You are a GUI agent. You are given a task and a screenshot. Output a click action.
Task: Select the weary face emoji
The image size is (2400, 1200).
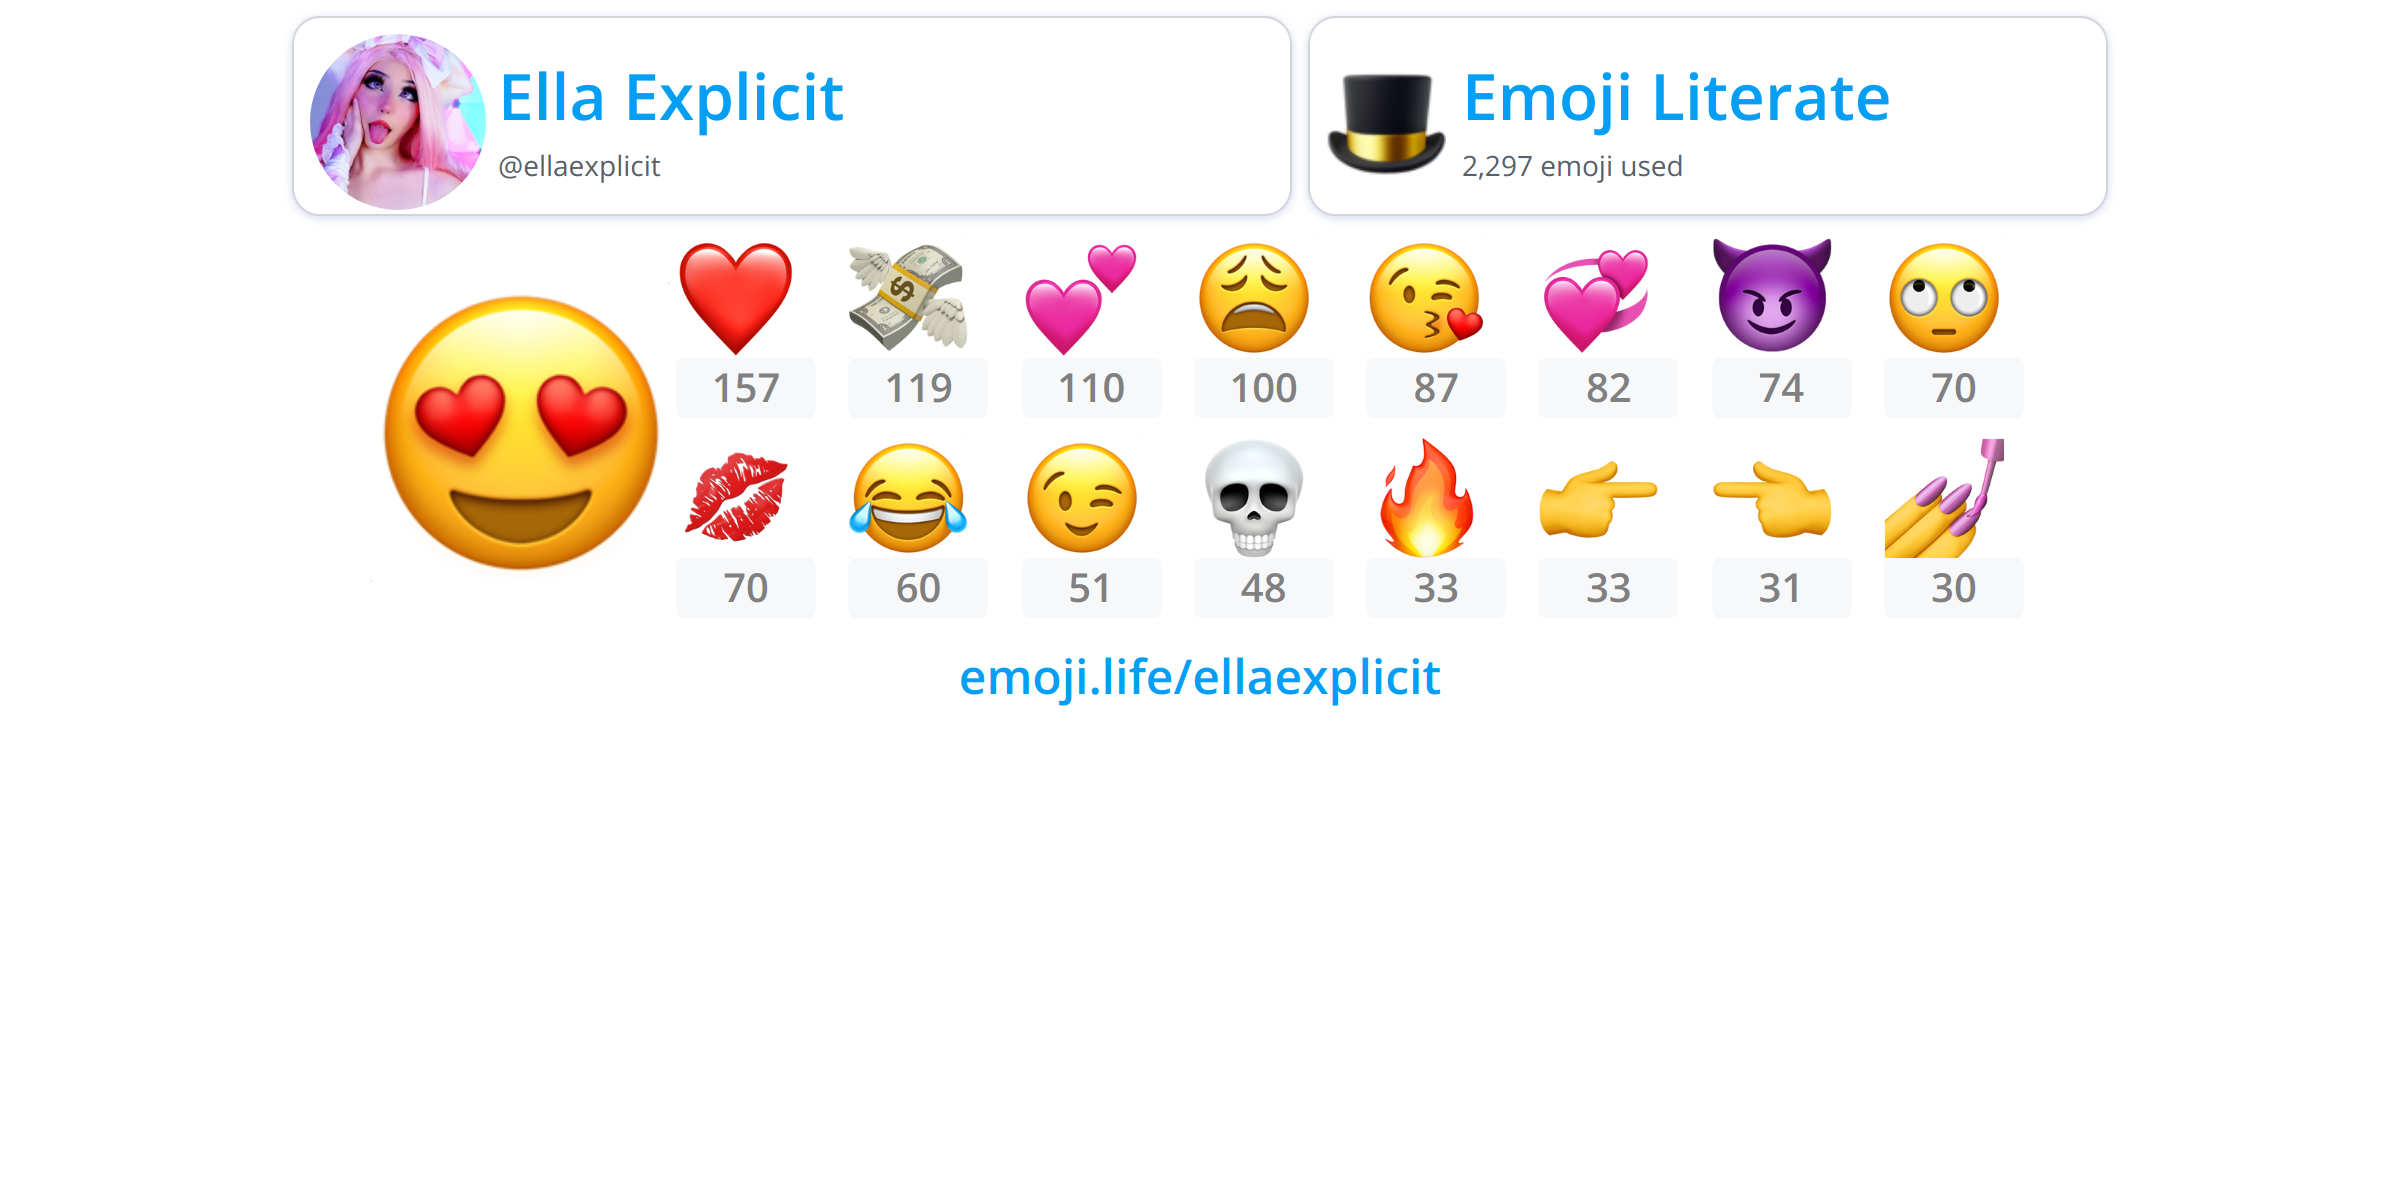[1254, 298]
